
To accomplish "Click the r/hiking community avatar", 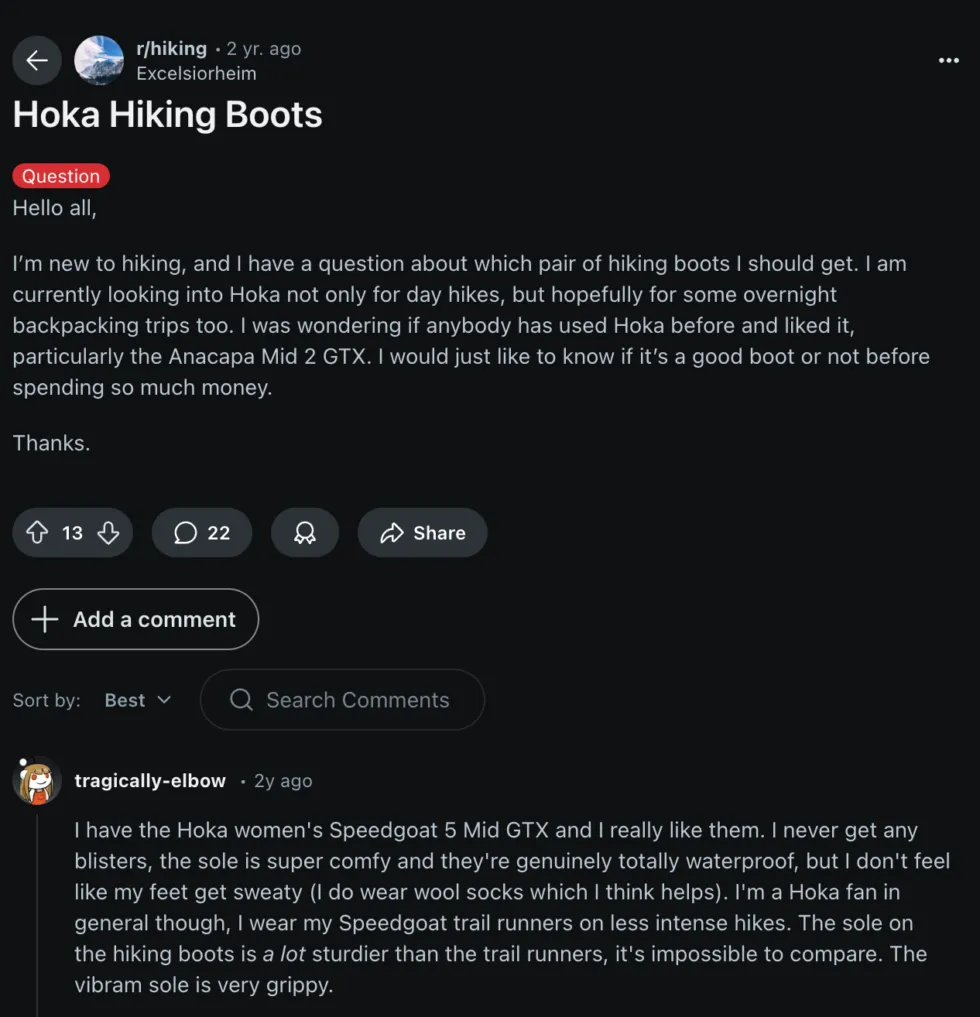I will click(98, 60).
